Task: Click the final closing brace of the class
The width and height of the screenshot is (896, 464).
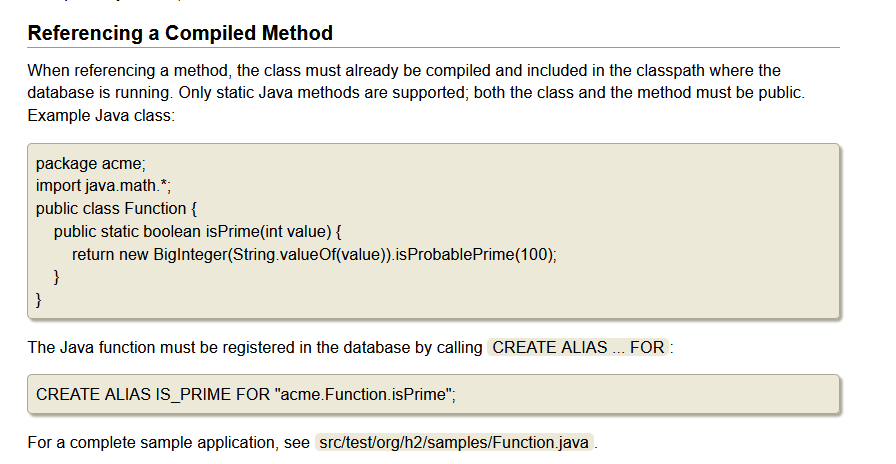Action: pyautogui.click(x=39, y=299)
